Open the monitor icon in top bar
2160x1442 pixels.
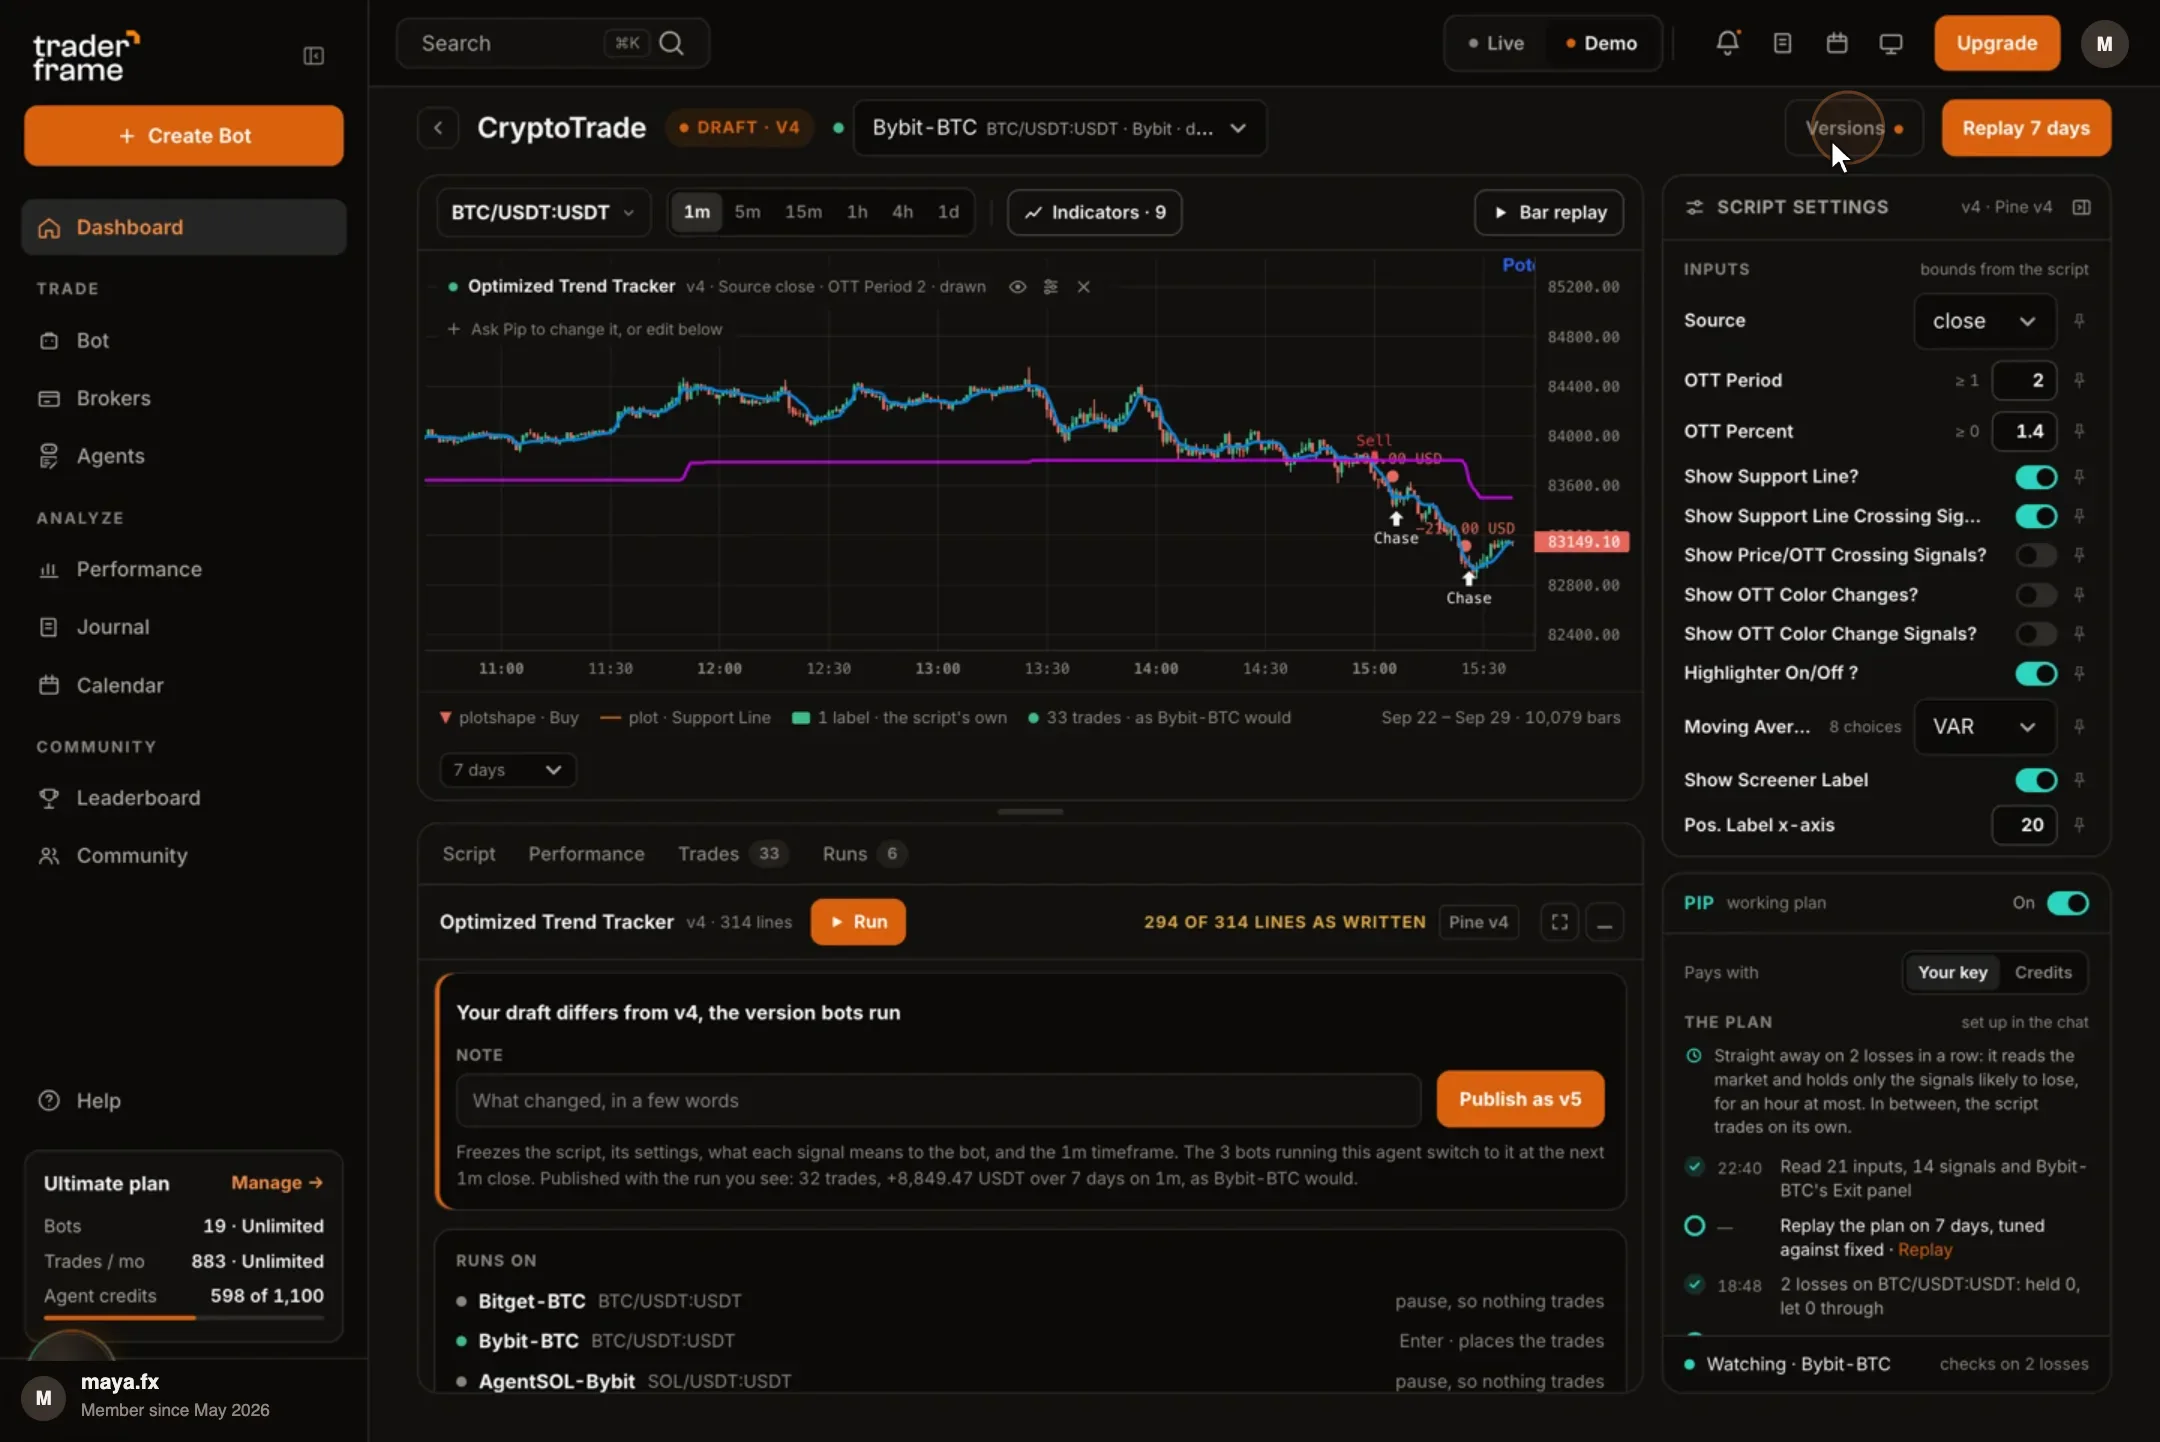pos(1890,43)
